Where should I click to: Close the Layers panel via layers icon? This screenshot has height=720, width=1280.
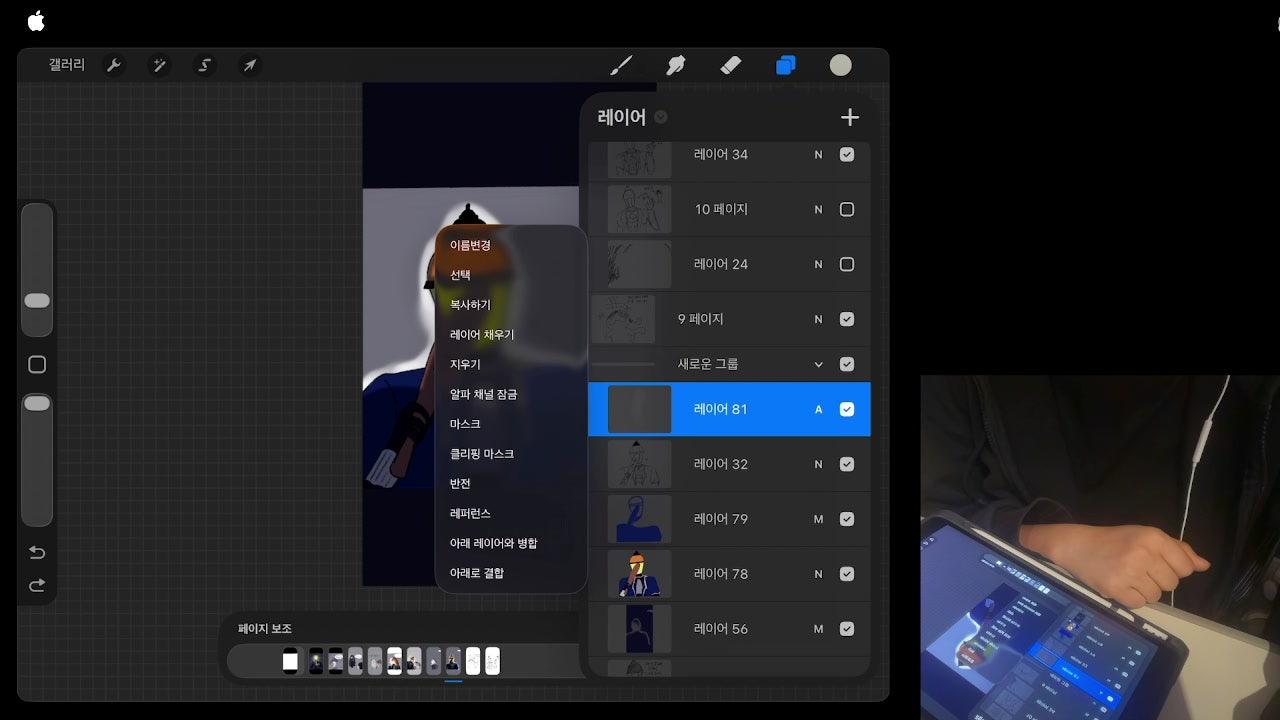pos(786,65)
